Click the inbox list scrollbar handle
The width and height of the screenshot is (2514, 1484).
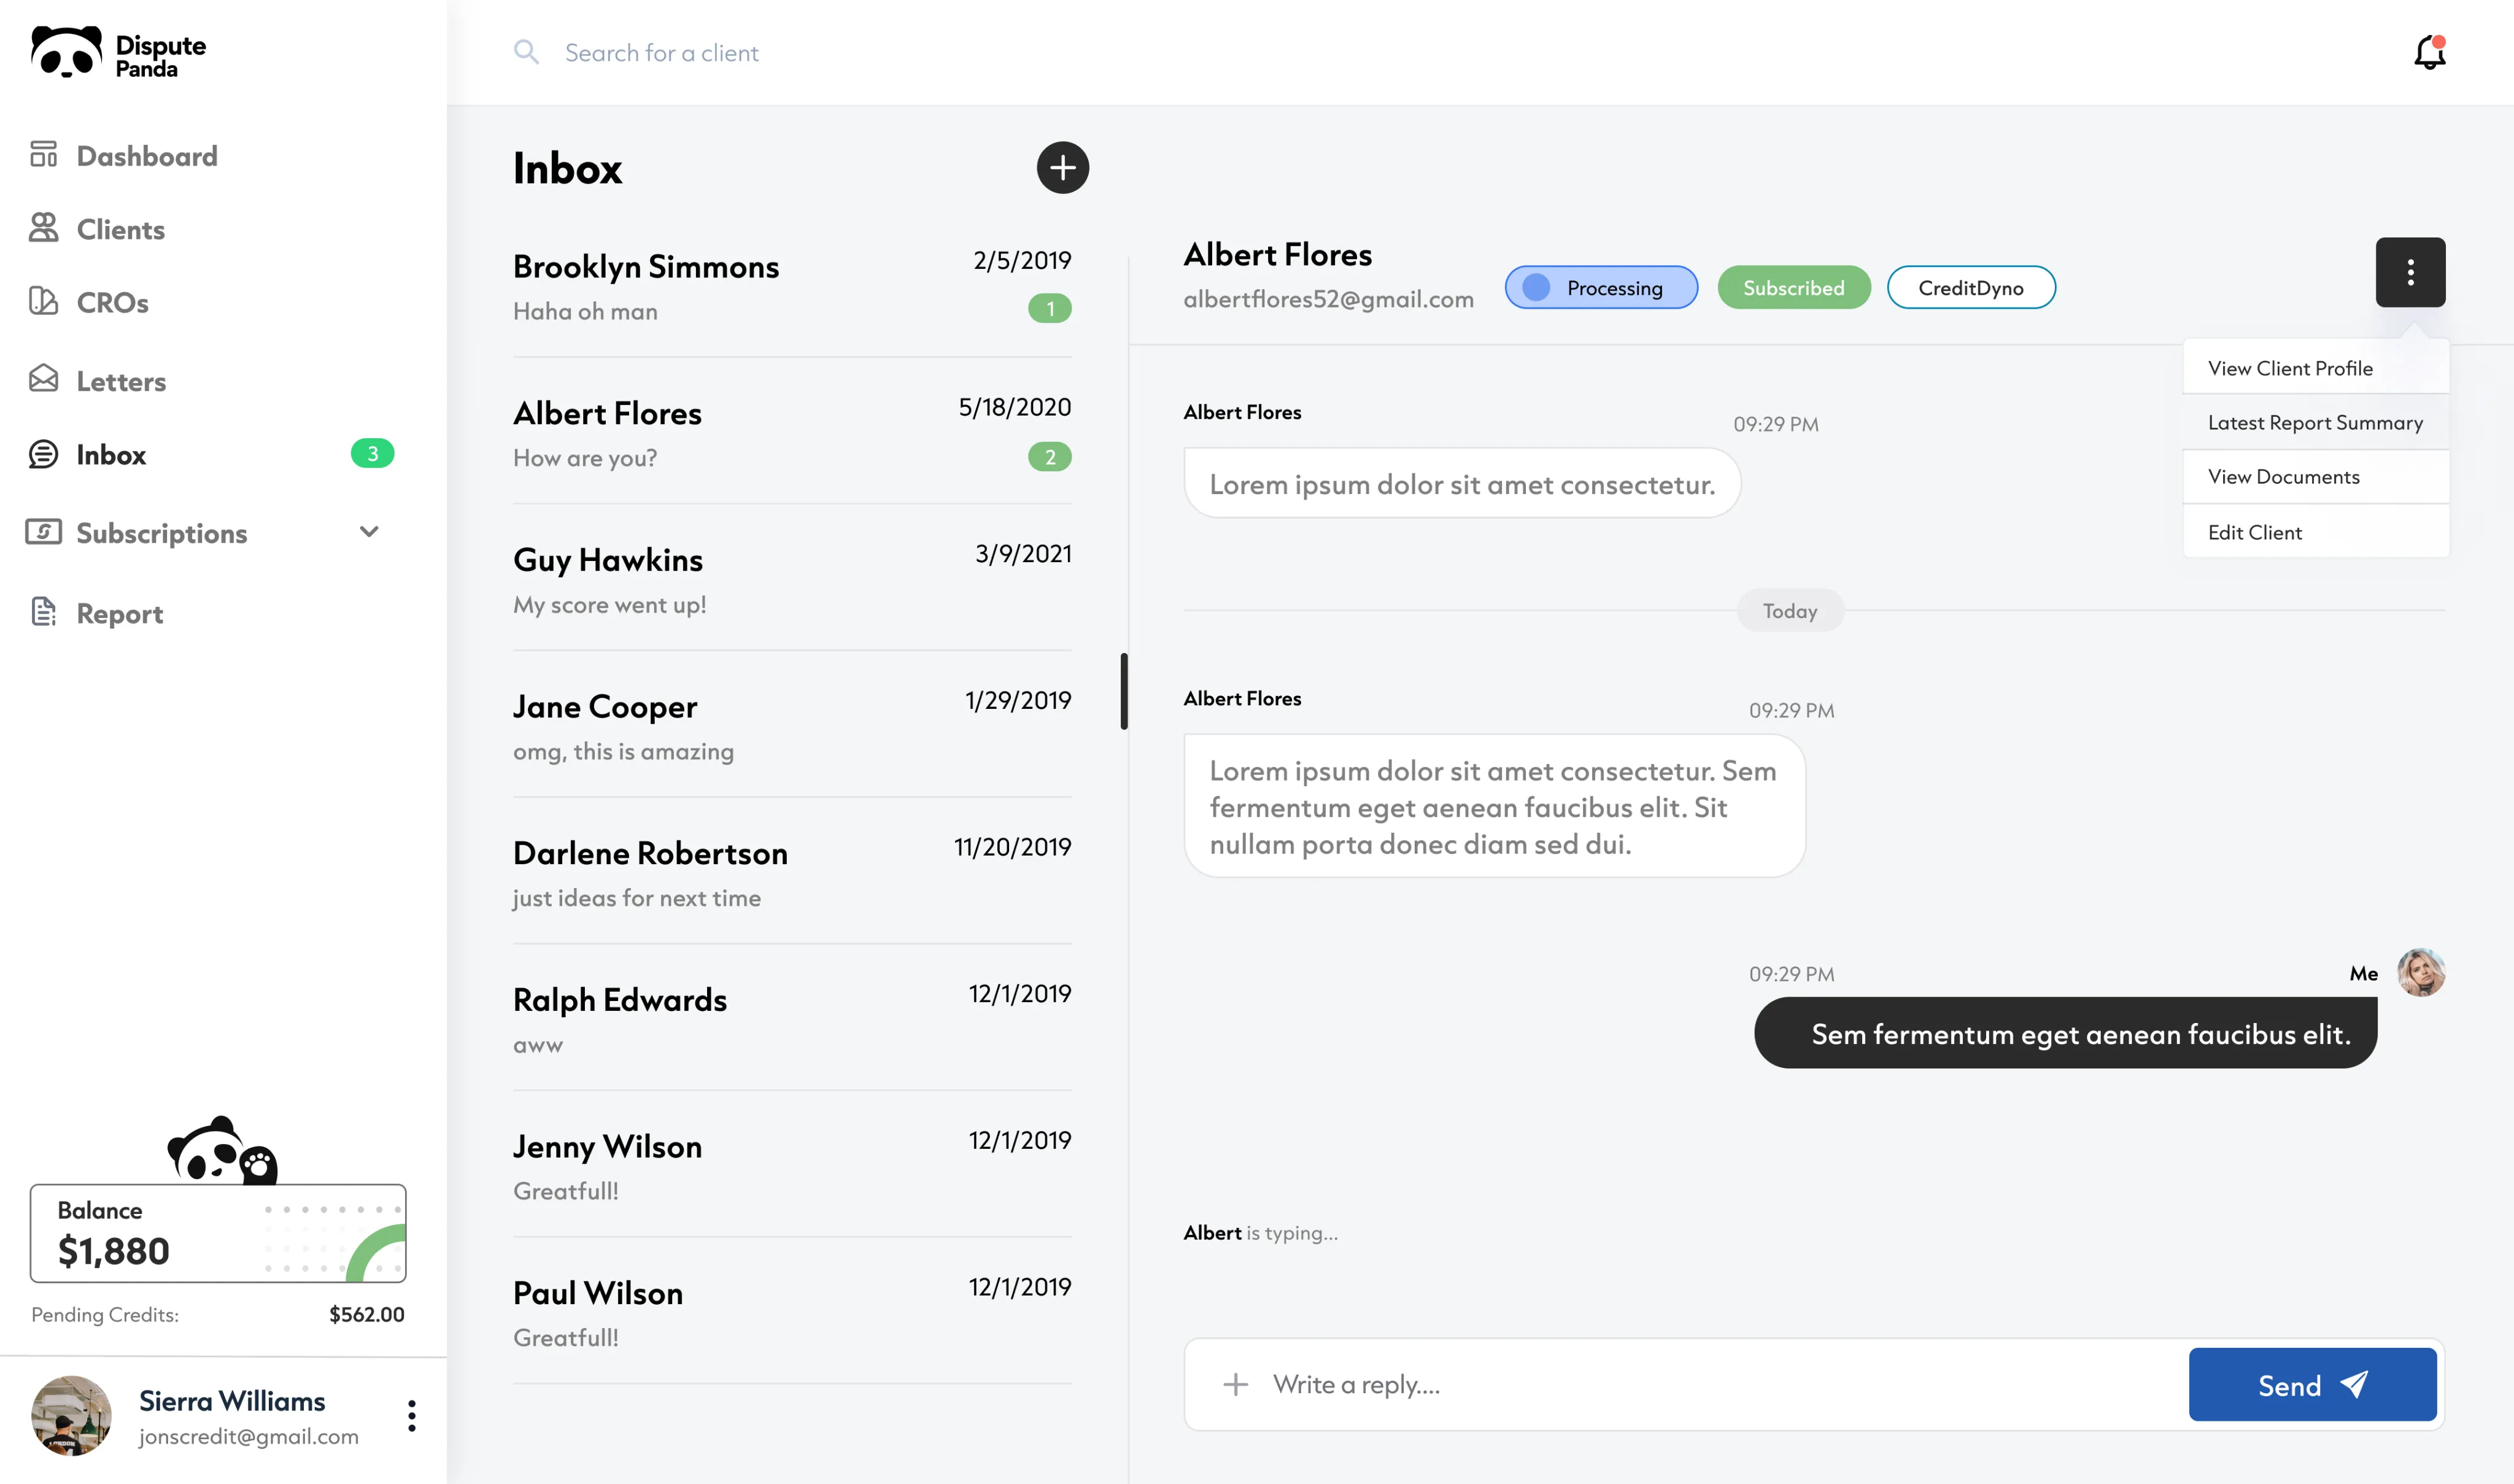[1124, 691]
